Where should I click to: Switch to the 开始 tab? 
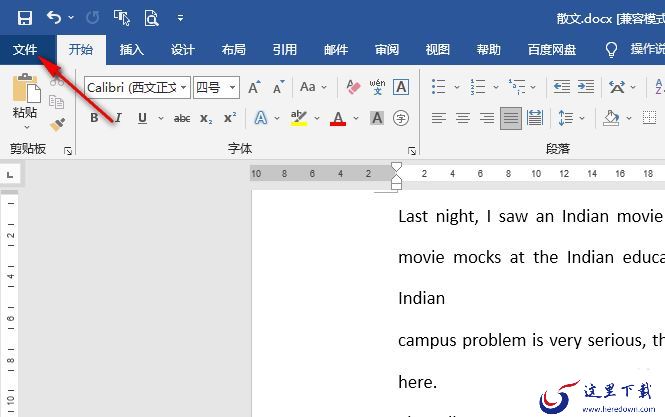coord(81,50)
